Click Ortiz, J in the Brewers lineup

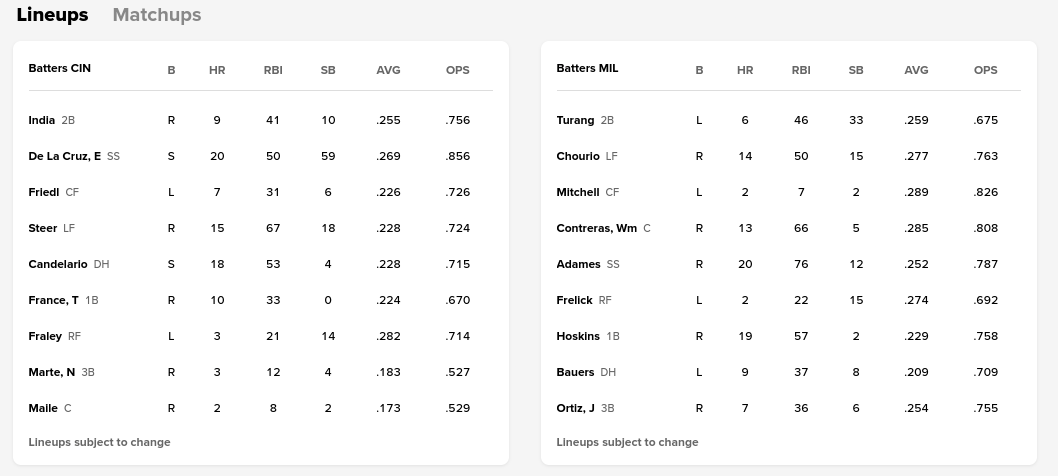[x=575, y=408]
